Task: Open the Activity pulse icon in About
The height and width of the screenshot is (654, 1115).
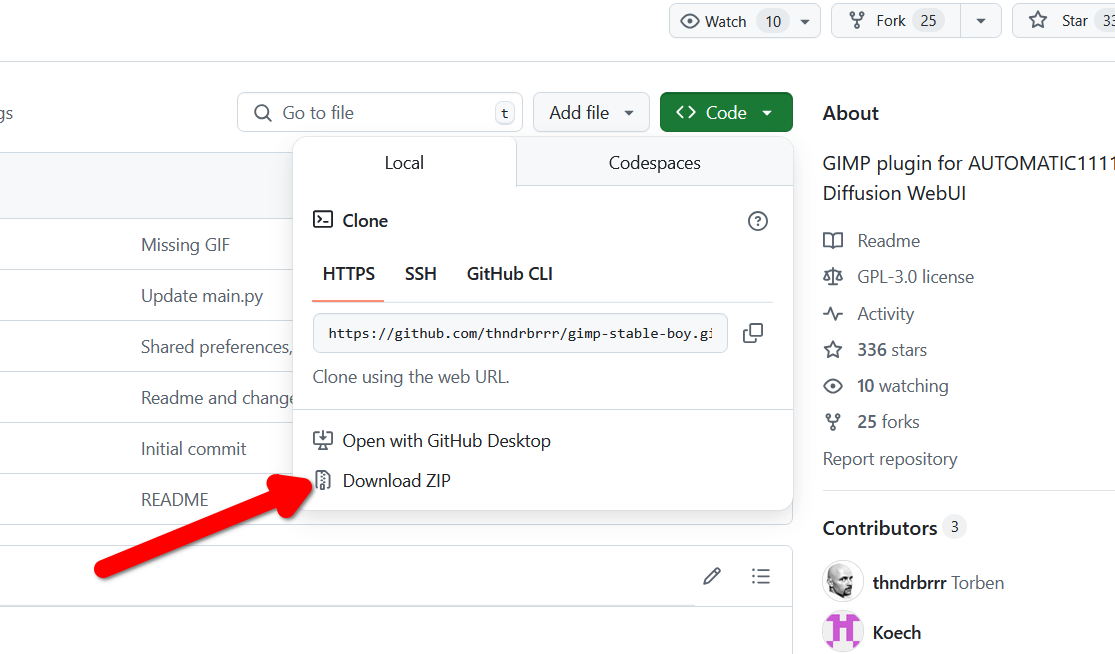Action: click(834, 313)
